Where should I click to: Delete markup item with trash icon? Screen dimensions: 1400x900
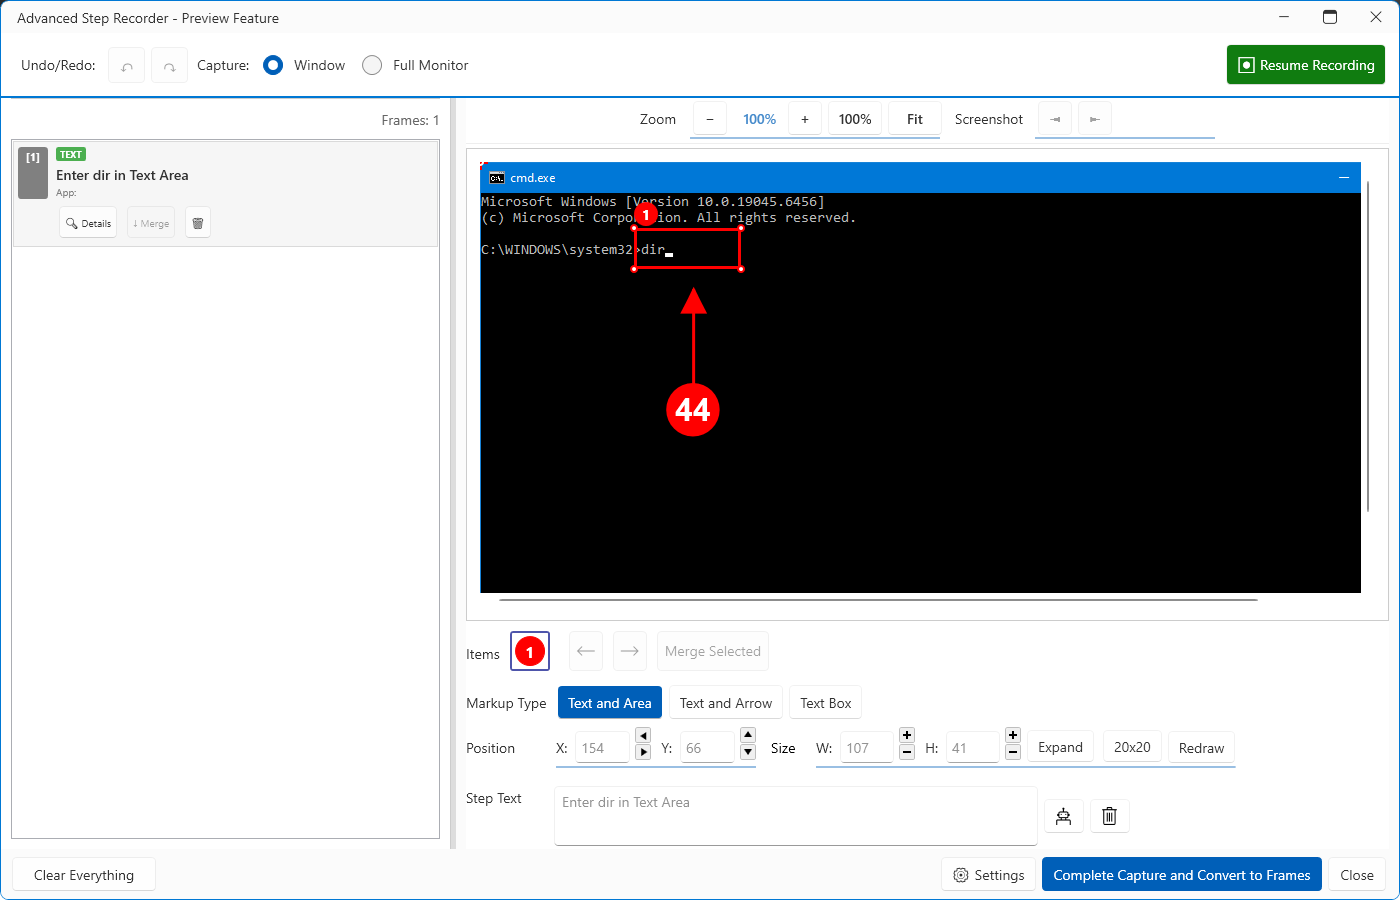(x=1109, y=816)
